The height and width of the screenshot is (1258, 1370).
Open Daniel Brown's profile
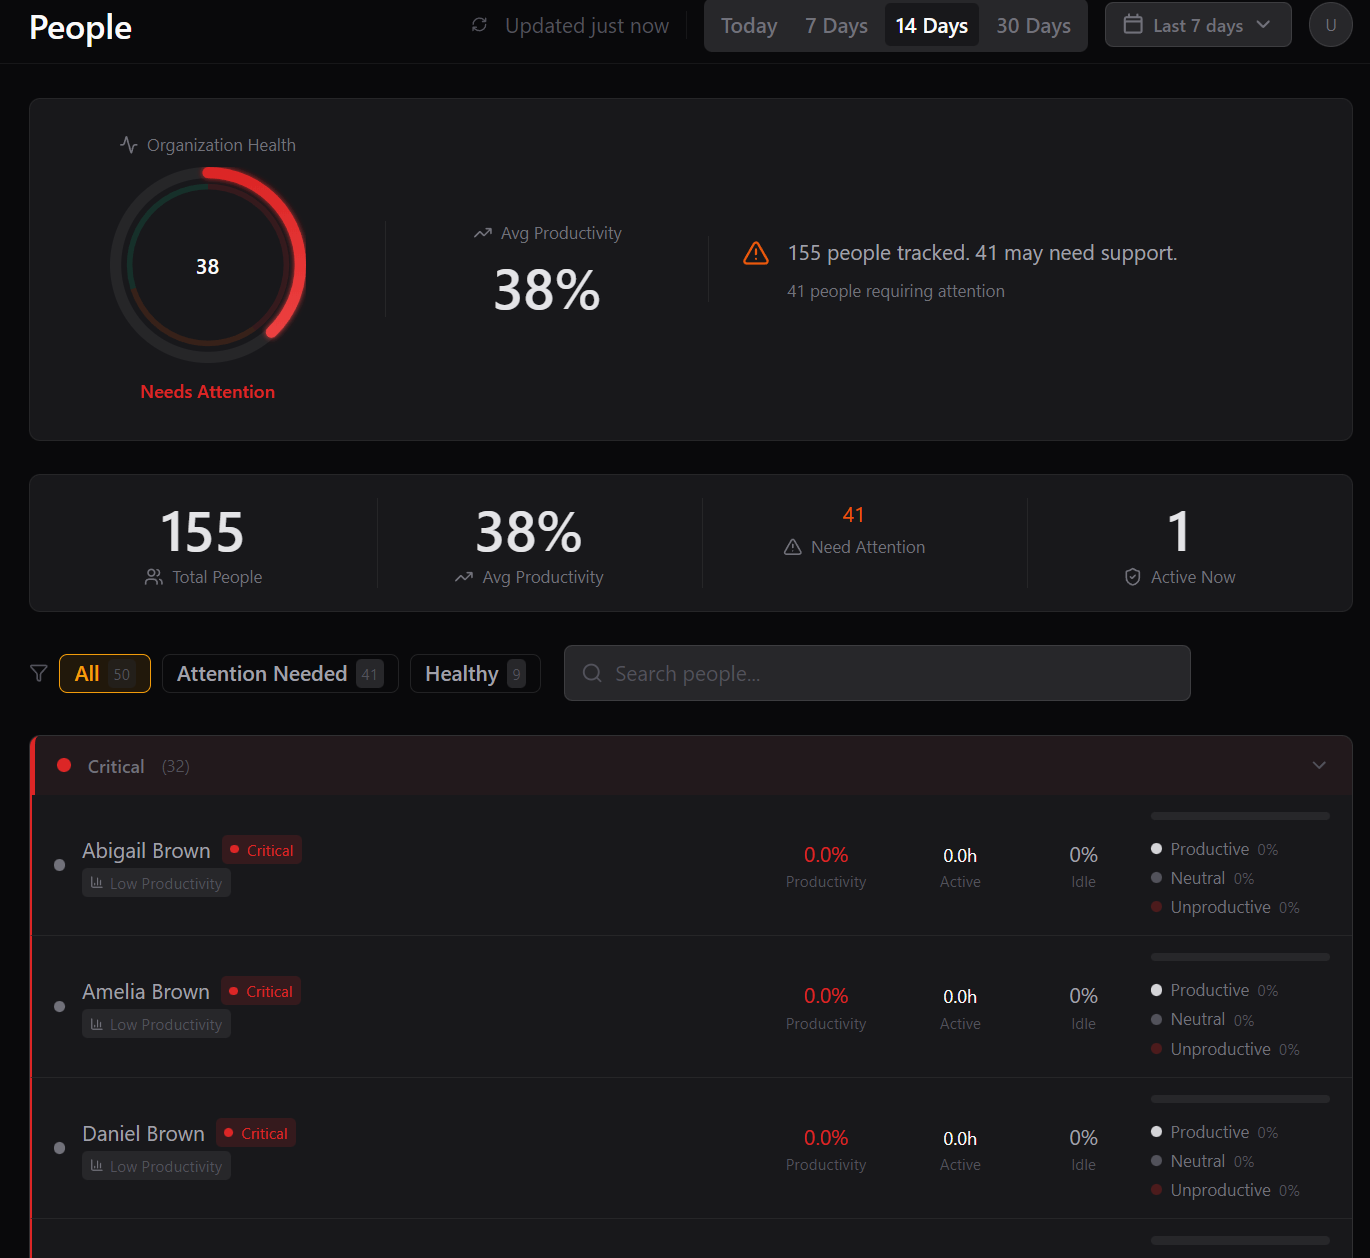tap(143, 1134)
